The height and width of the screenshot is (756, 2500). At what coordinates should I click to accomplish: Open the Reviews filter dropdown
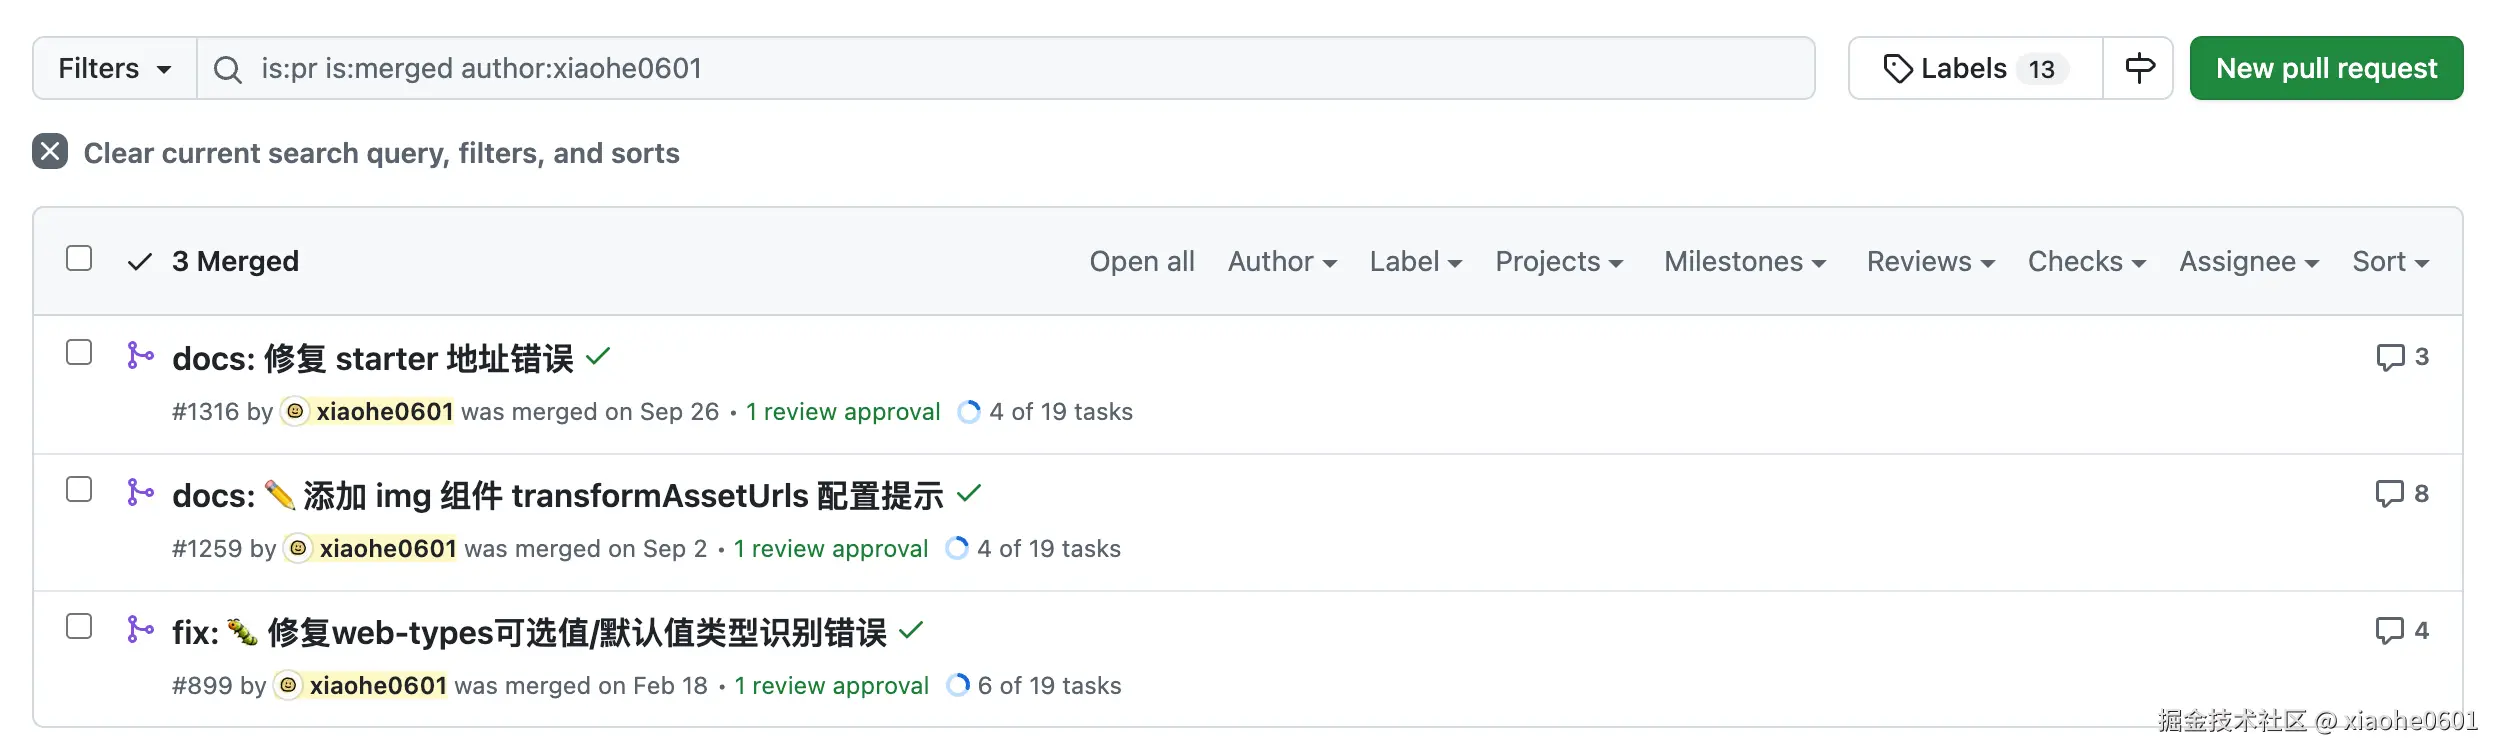[1930, 262]
